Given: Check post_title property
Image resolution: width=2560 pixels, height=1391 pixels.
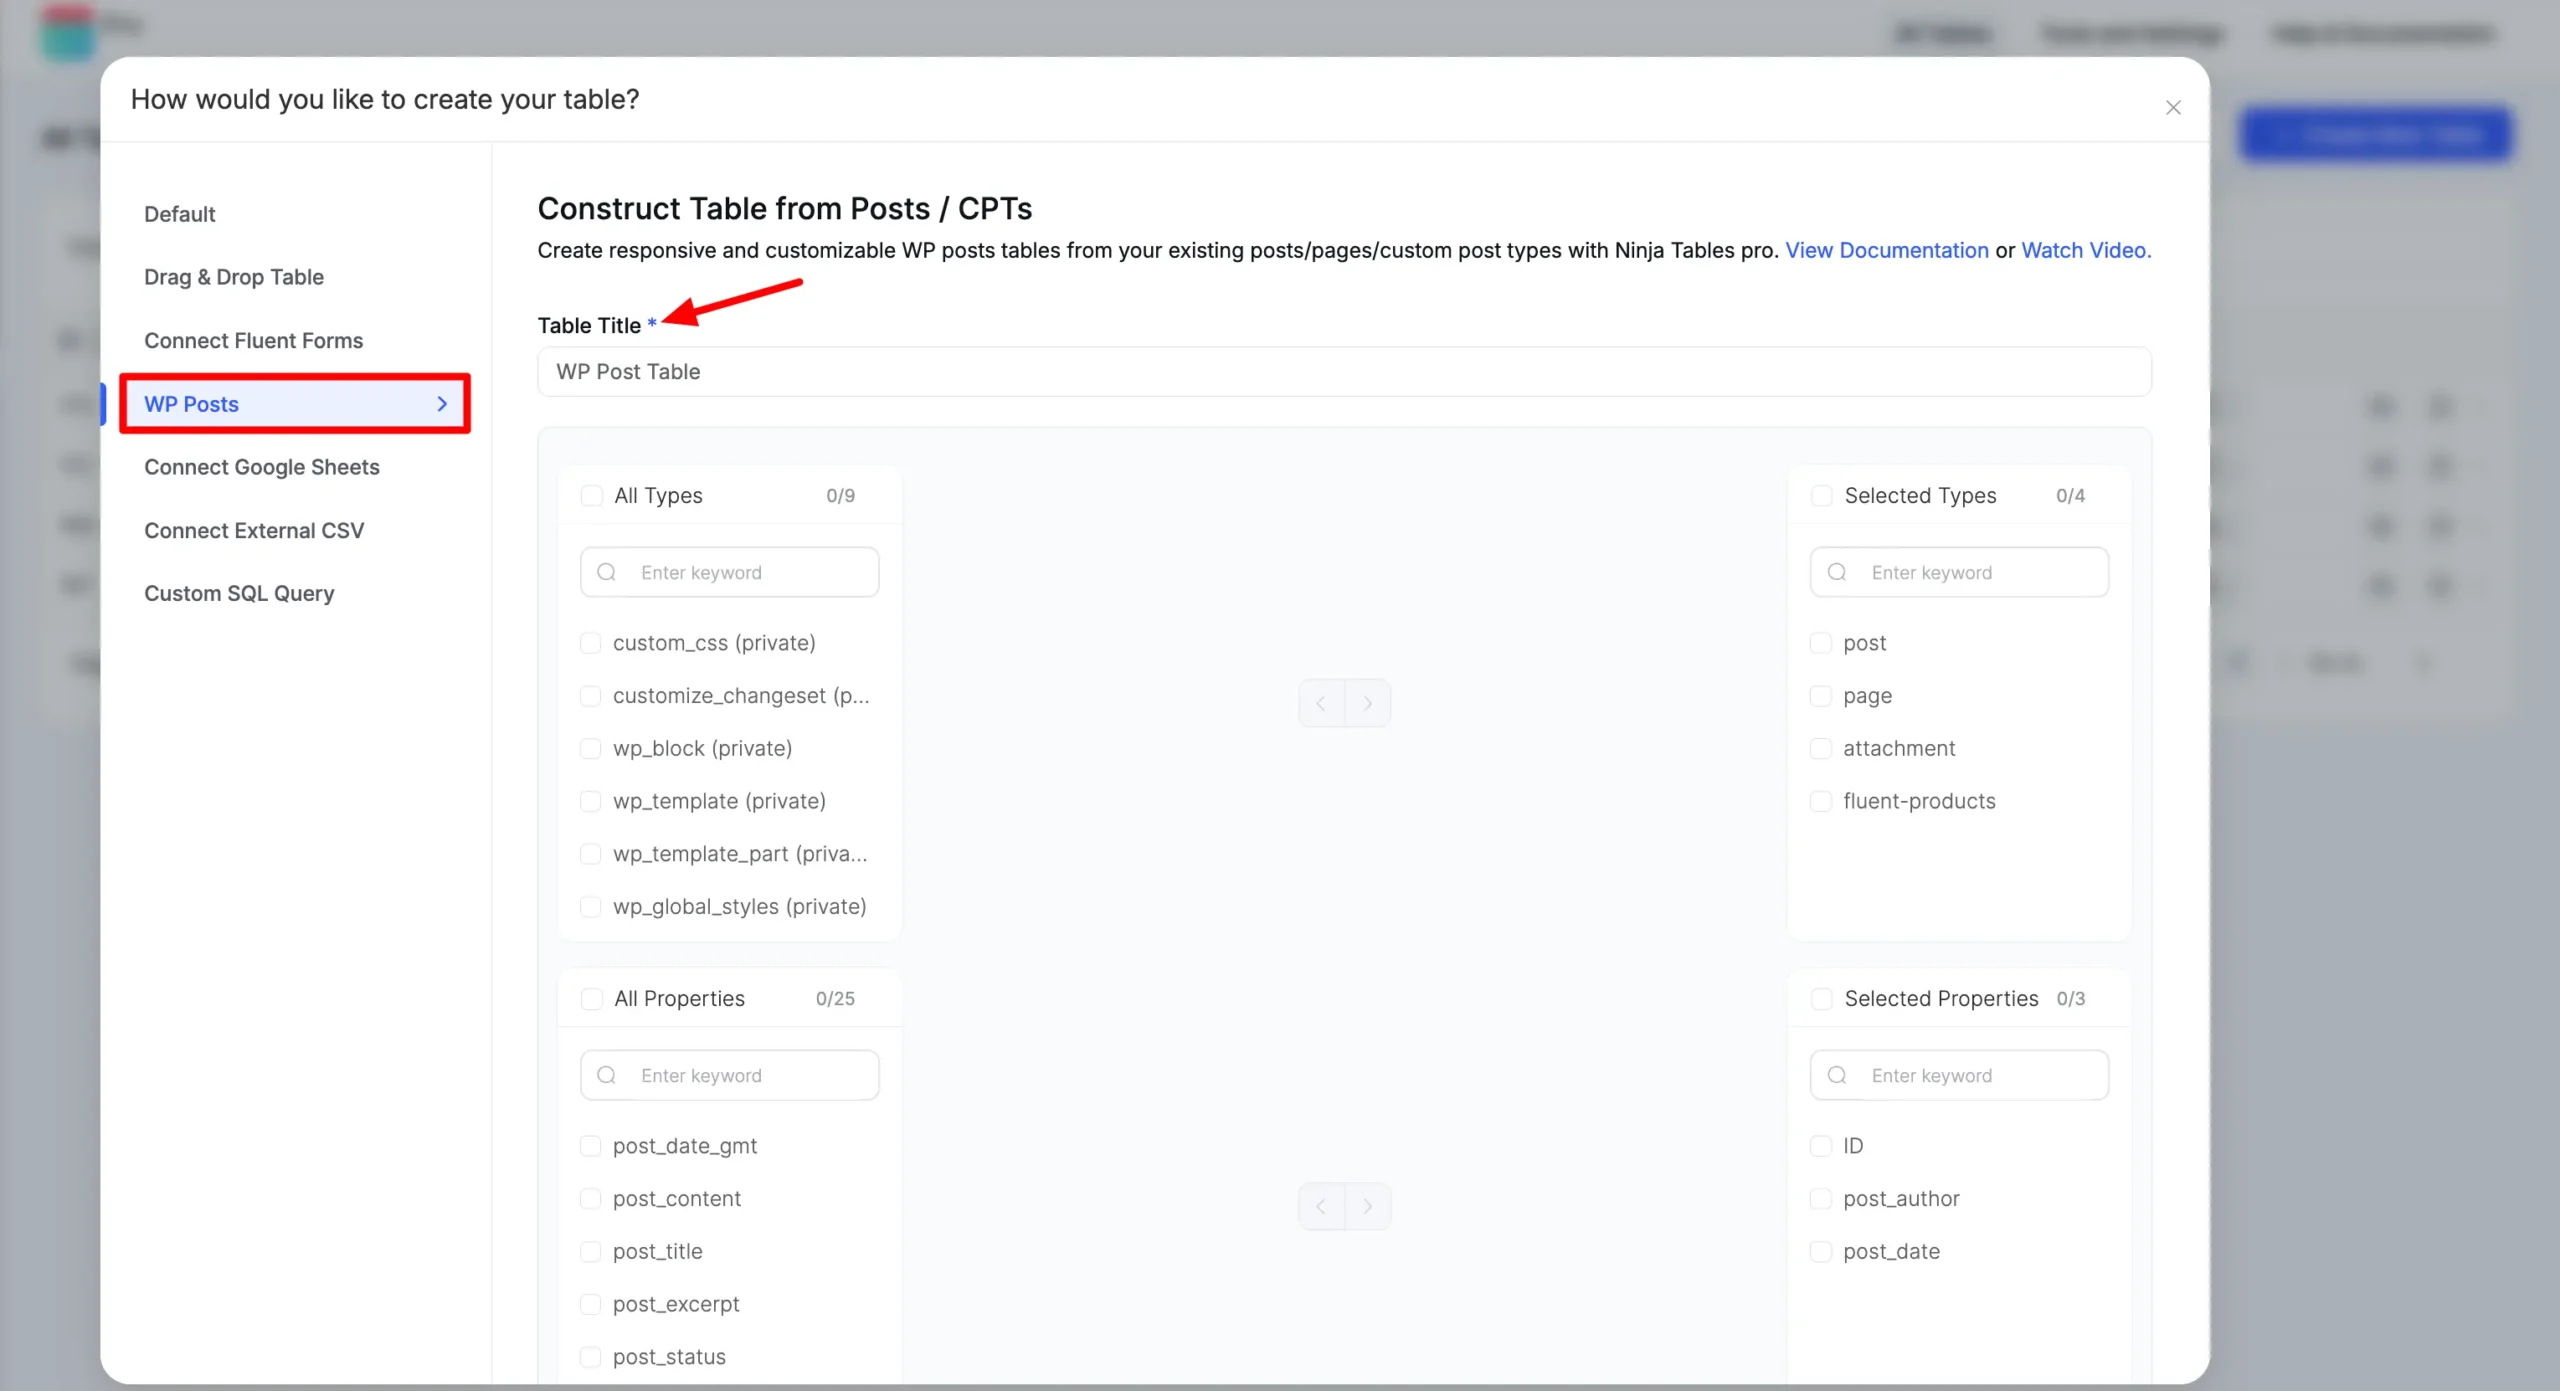Looking at the screenshot, I should (591, 1252).
